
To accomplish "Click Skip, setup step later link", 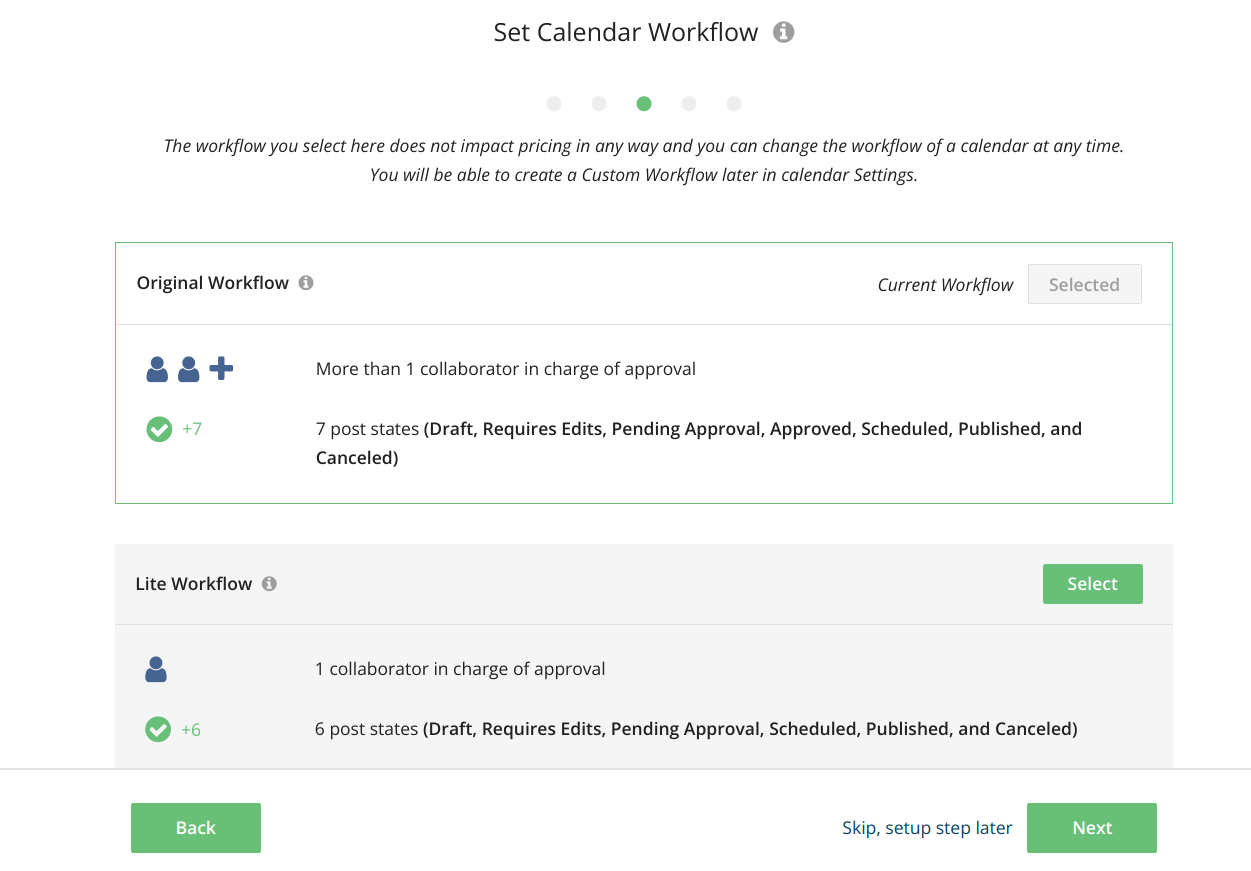I will pyautogui.click(x=927, y=828).
